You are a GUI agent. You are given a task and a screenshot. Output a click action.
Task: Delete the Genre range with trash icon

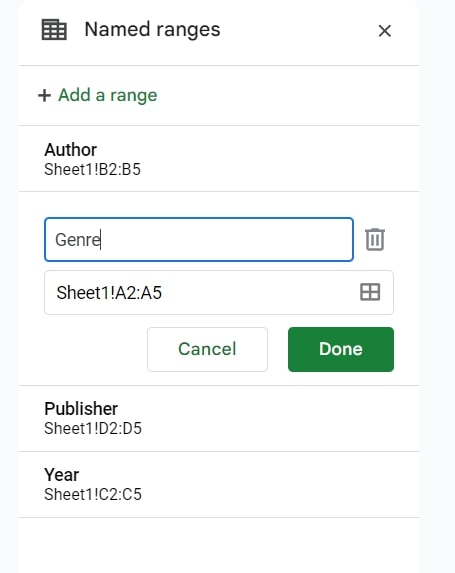tap(375, 239)
